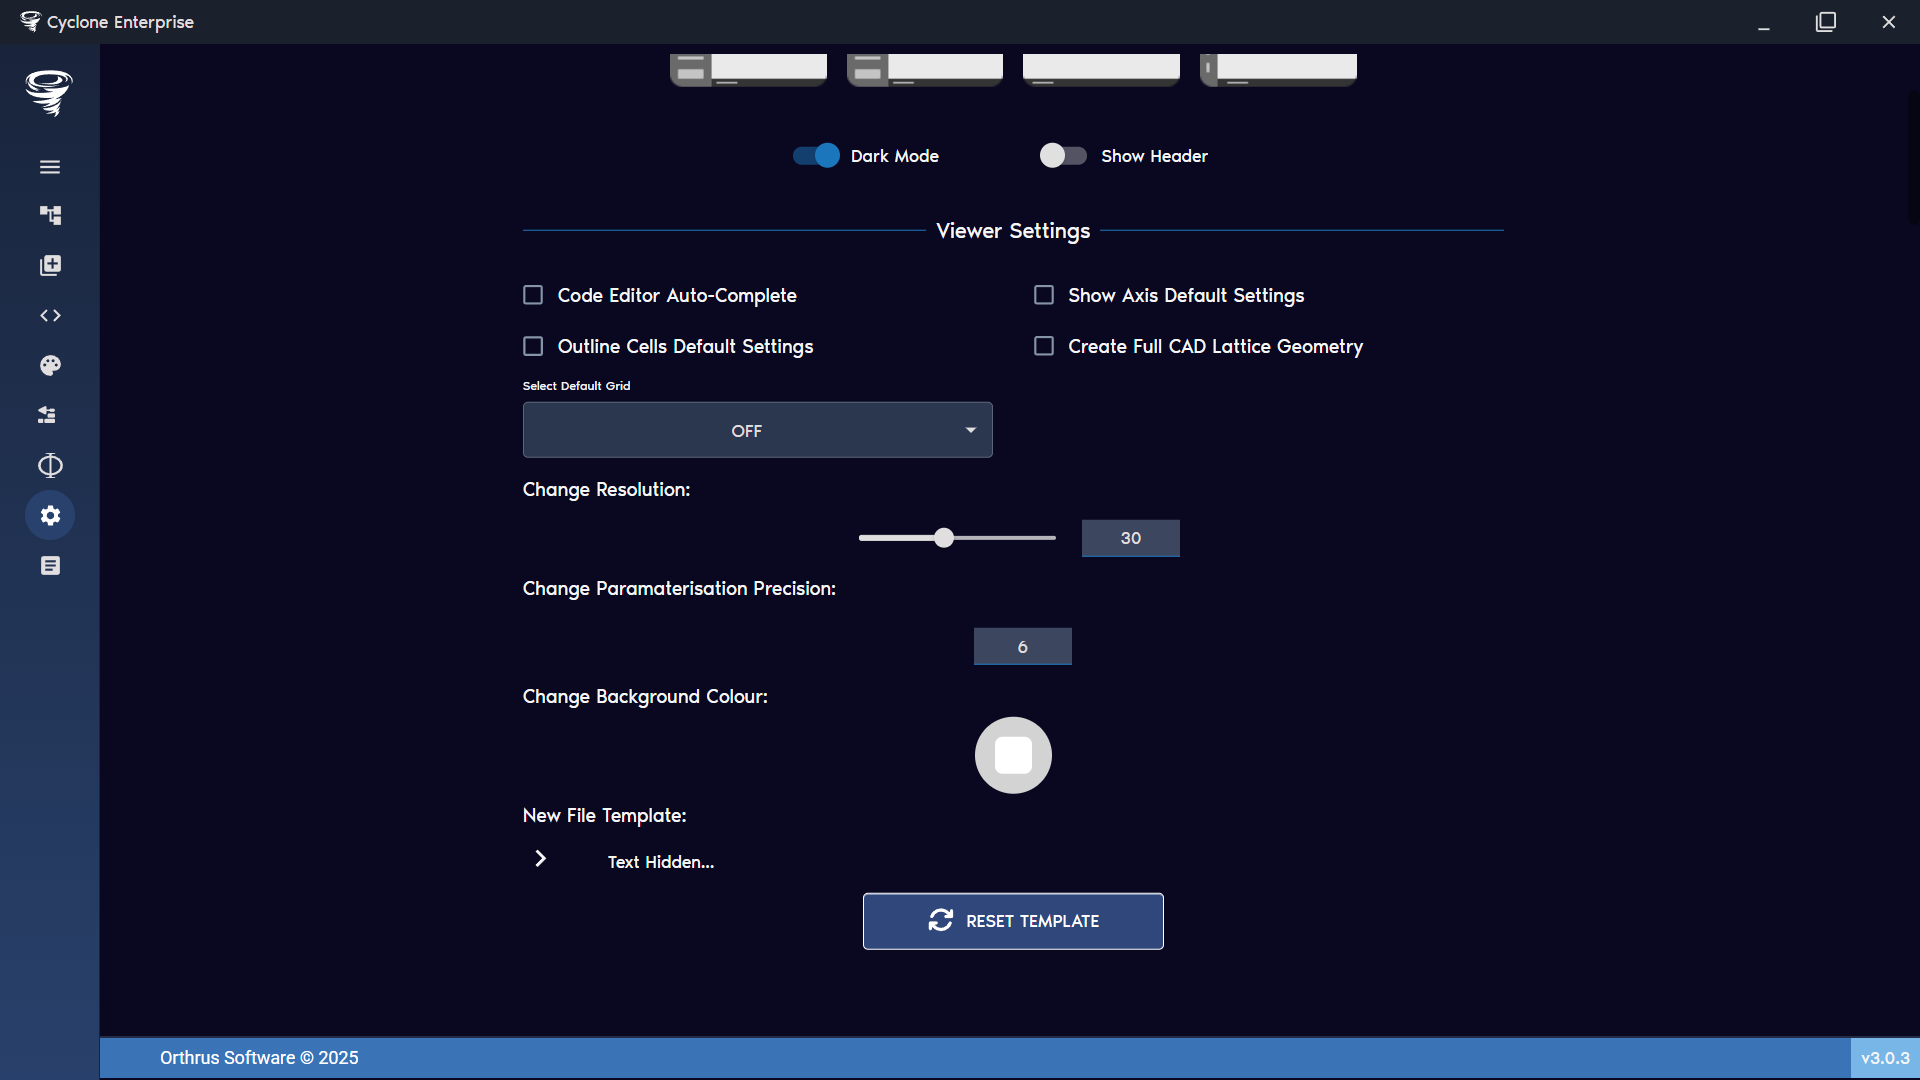Enable Create Full CAD Lattice Geometry
This screenshot has height=1080, width=1920.
pyautogui.click(x=1044, y=345)
